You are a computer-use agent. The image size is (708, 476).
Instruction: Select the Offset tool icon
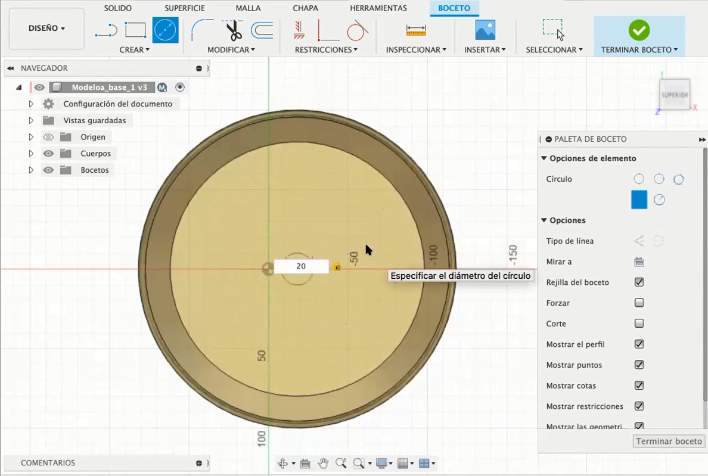pos(262,31)
